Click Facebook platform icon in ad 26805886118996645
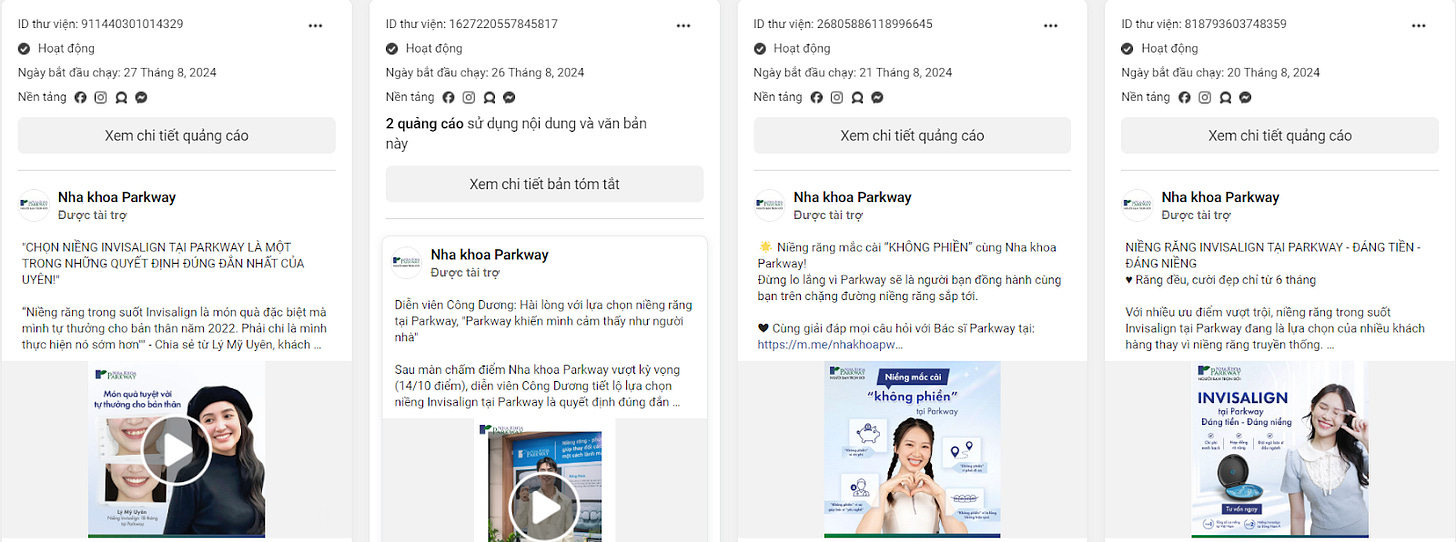 (817, 98)
